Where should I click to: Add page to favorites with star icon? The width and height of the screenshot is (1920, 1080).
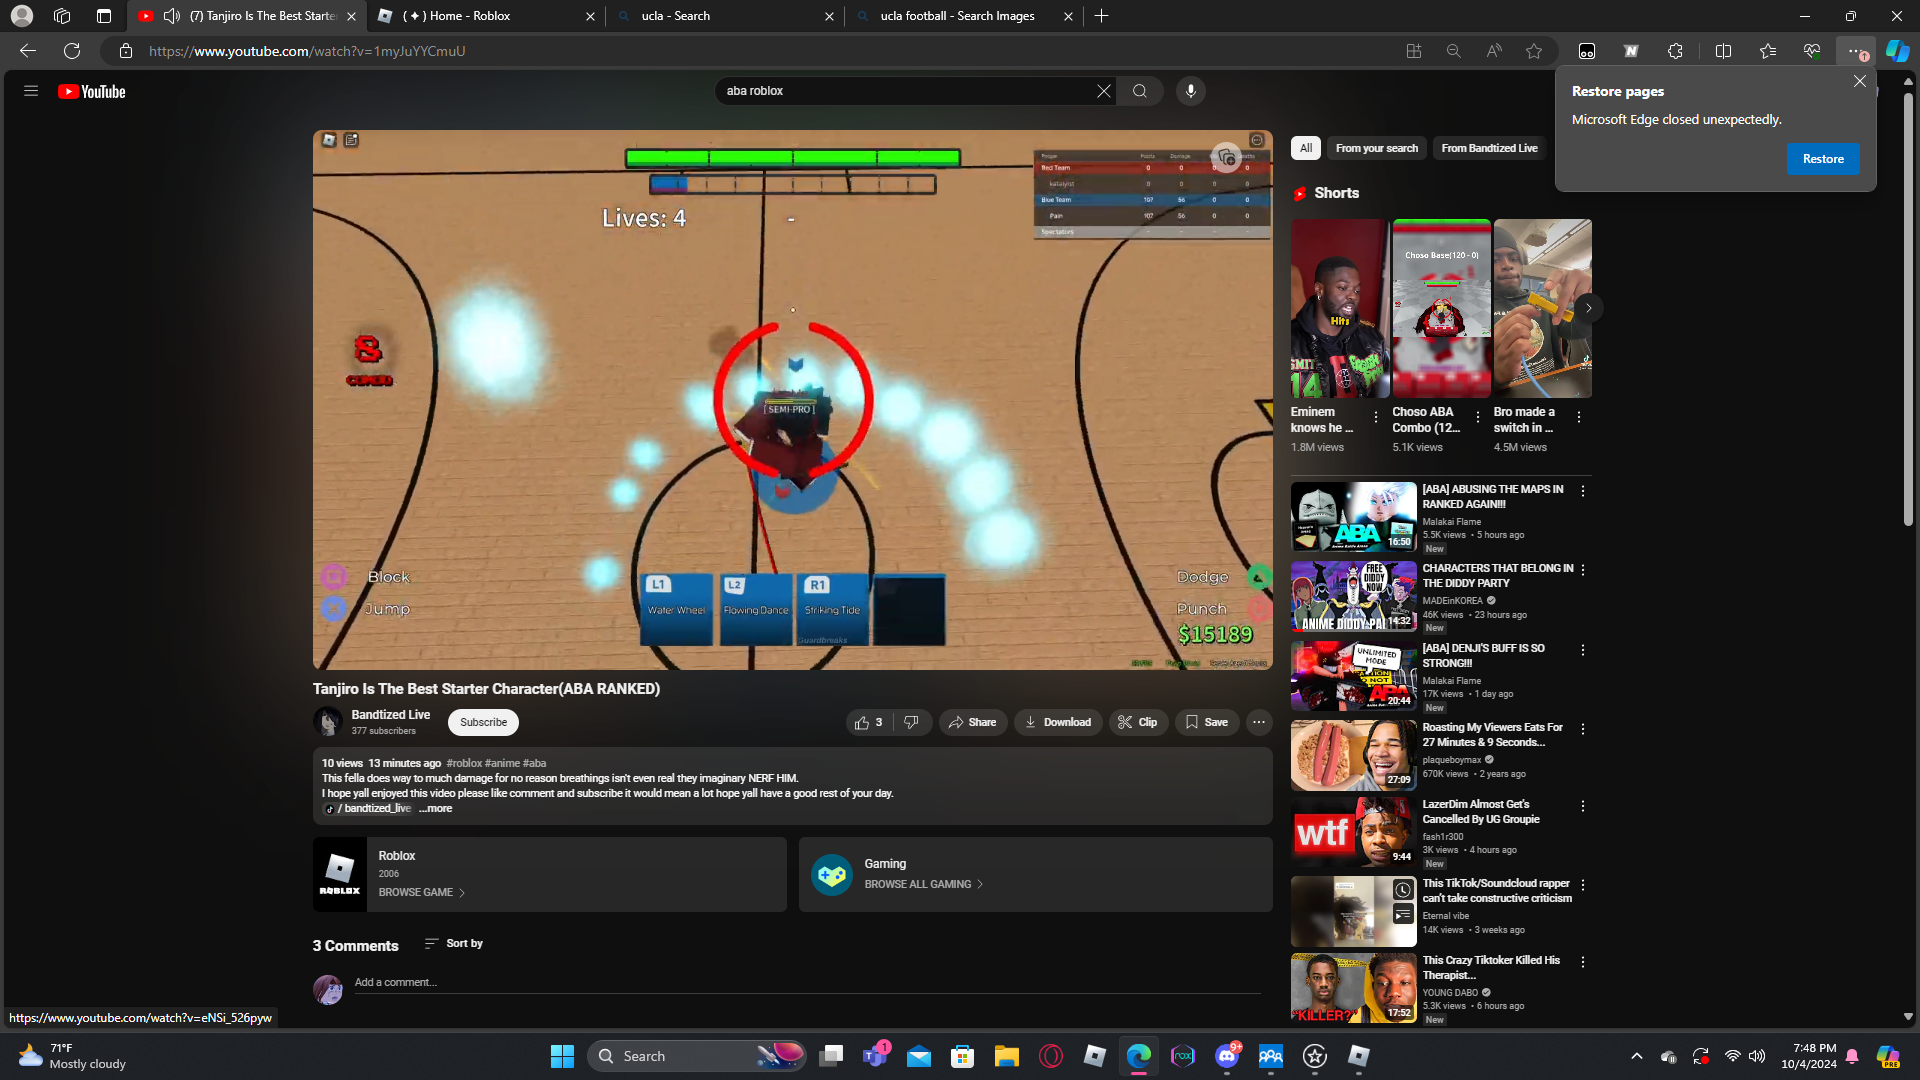pyautogui.click(x=1534, y=51)
